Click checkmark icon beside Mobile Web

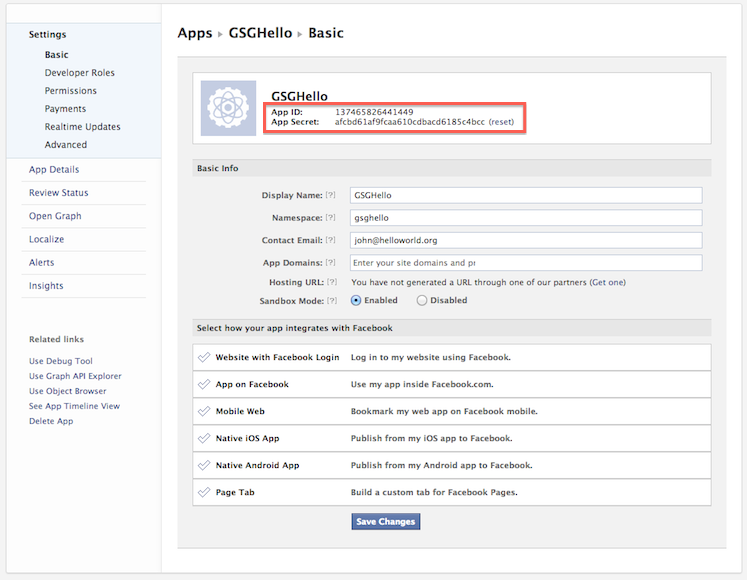coord(204,411)
